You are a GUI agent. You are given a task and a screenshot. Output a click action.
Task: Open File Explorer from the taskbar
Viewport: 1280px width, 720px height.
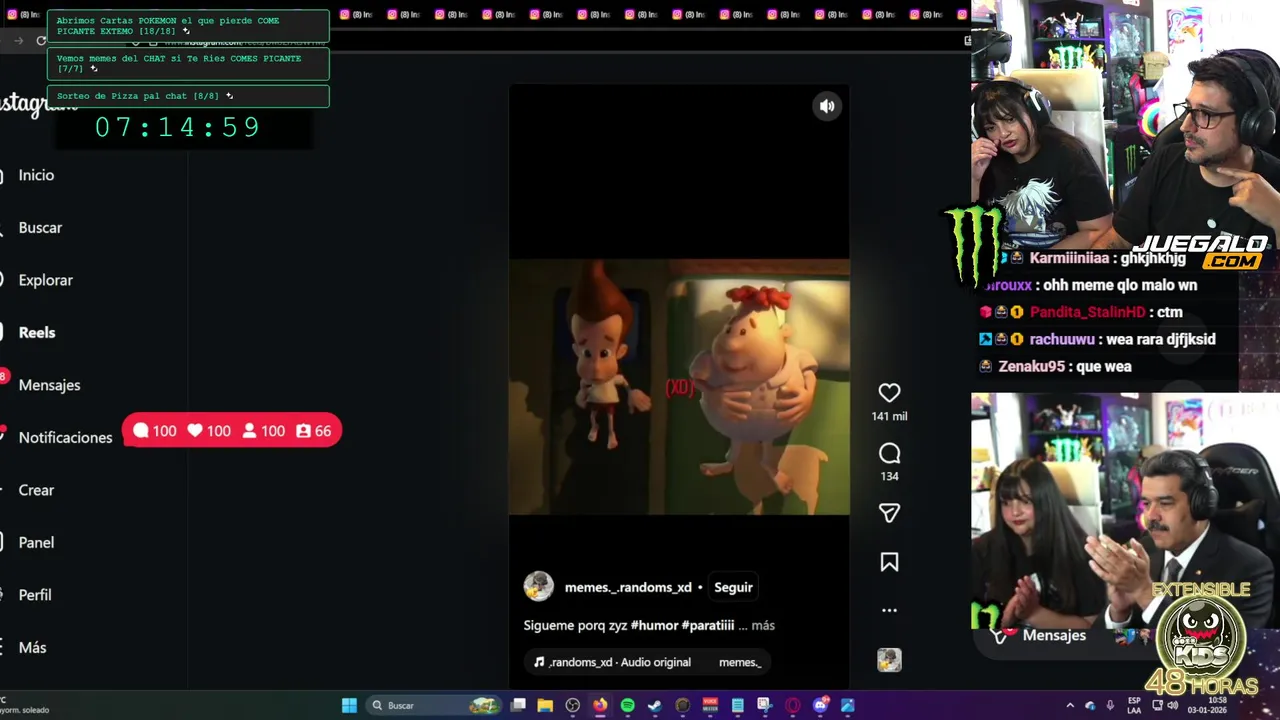(x=545, y=705)
